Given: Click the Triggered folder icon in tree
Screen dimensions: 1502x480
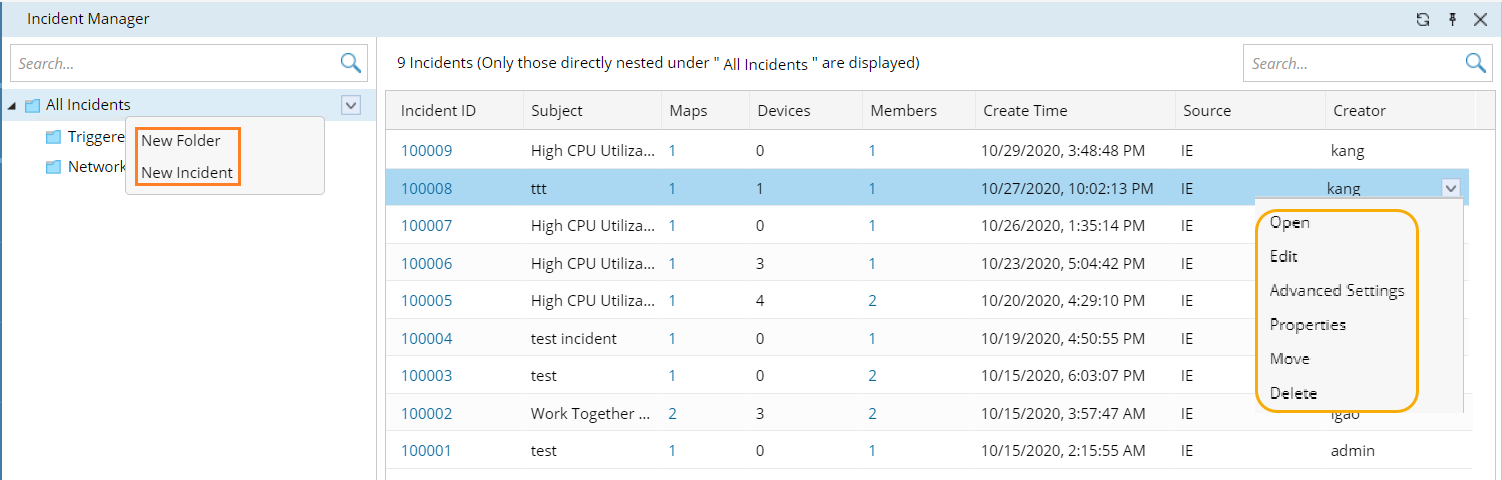Looking at the screenshot, I should (53, 137).
